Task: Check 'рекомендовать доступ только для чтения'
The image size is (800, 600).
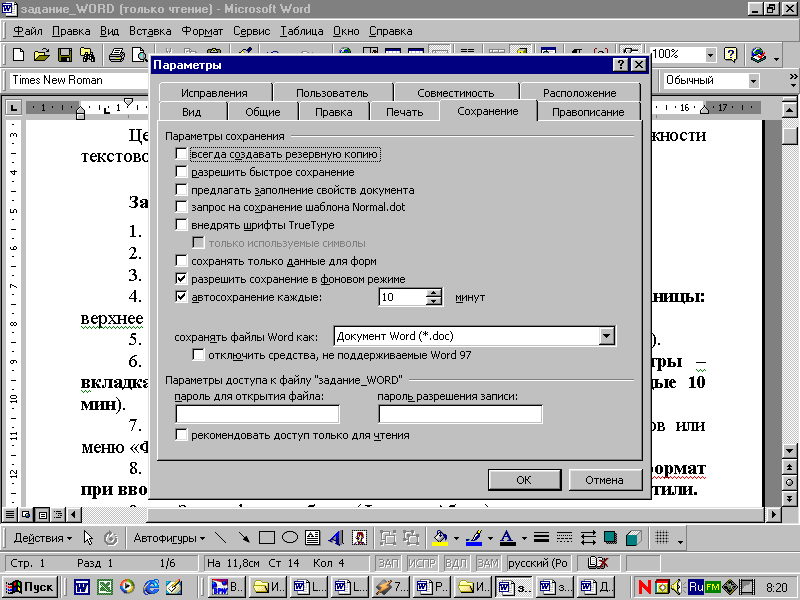Action: (181, 435)
